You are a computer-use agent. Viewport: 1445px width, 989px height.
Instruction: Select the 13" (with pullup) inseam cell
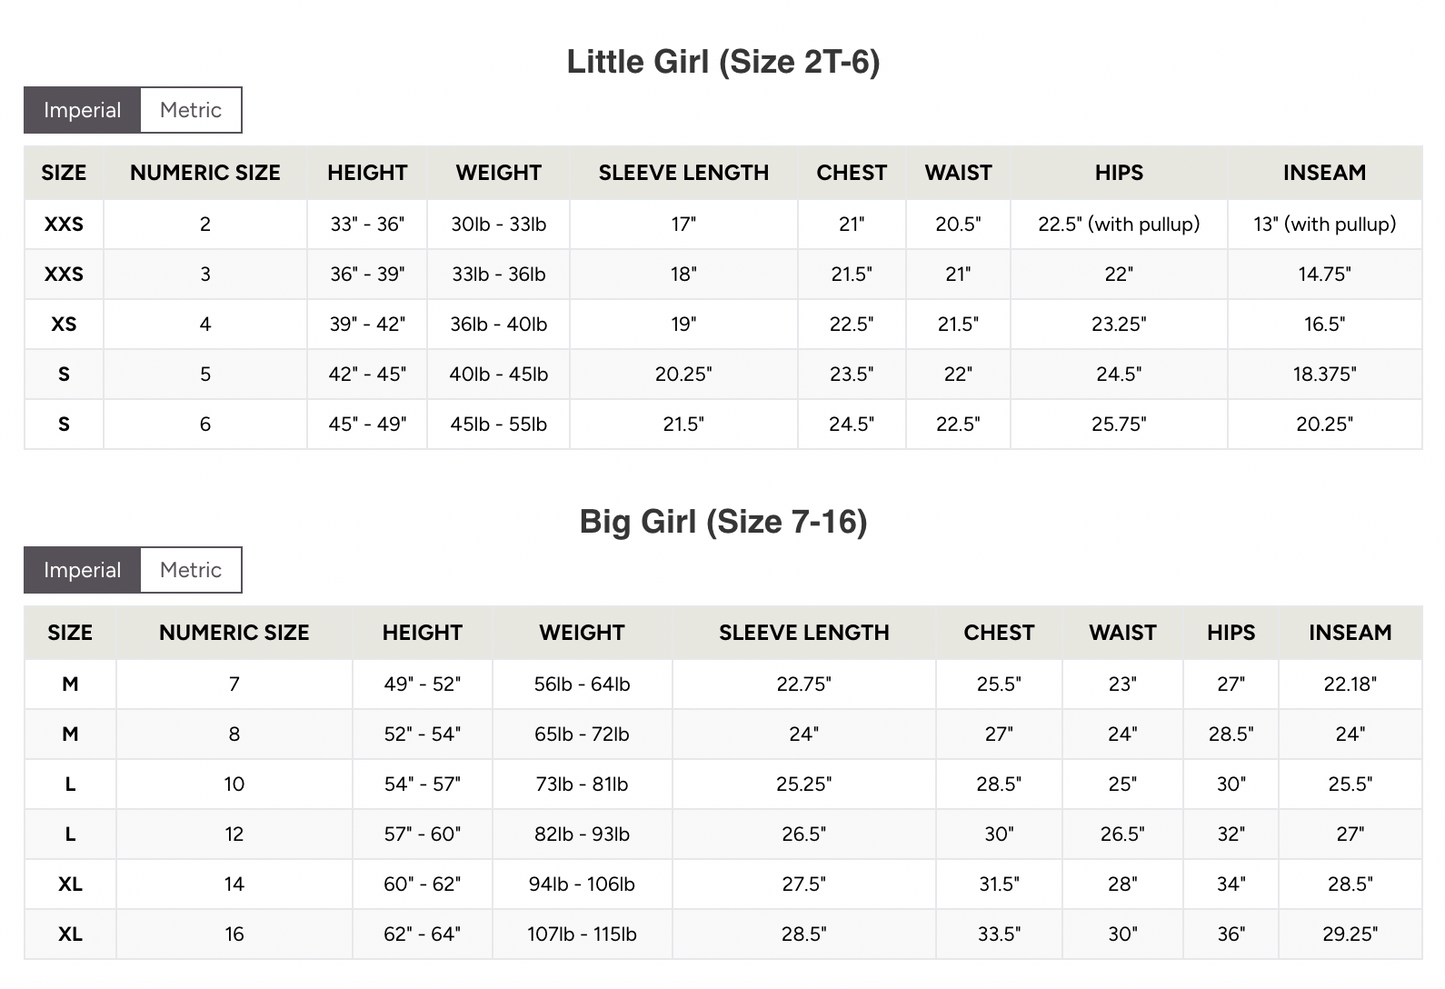tap(1324, 224)
